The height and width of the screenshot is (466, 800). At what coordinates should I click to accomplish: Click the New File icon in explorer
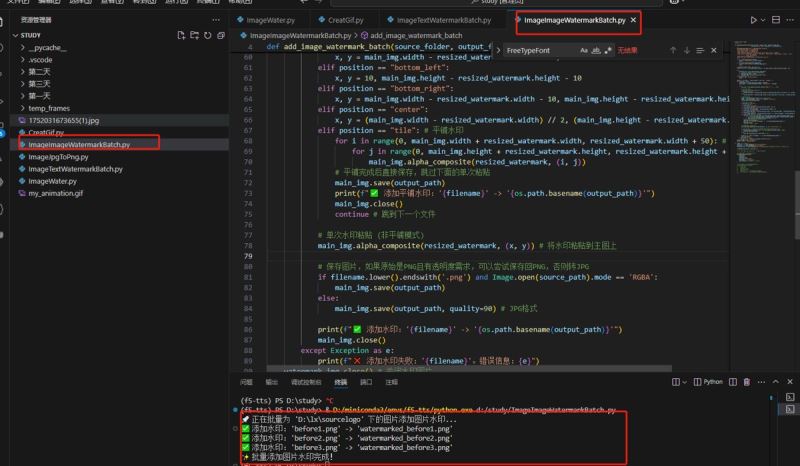181,35
